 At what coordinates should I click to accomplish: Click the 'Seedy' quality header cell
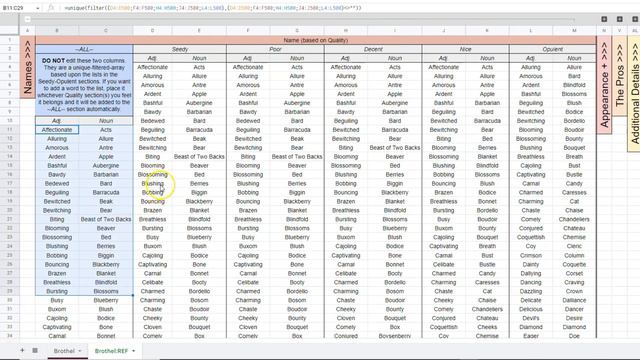click(x=180, y=49)
